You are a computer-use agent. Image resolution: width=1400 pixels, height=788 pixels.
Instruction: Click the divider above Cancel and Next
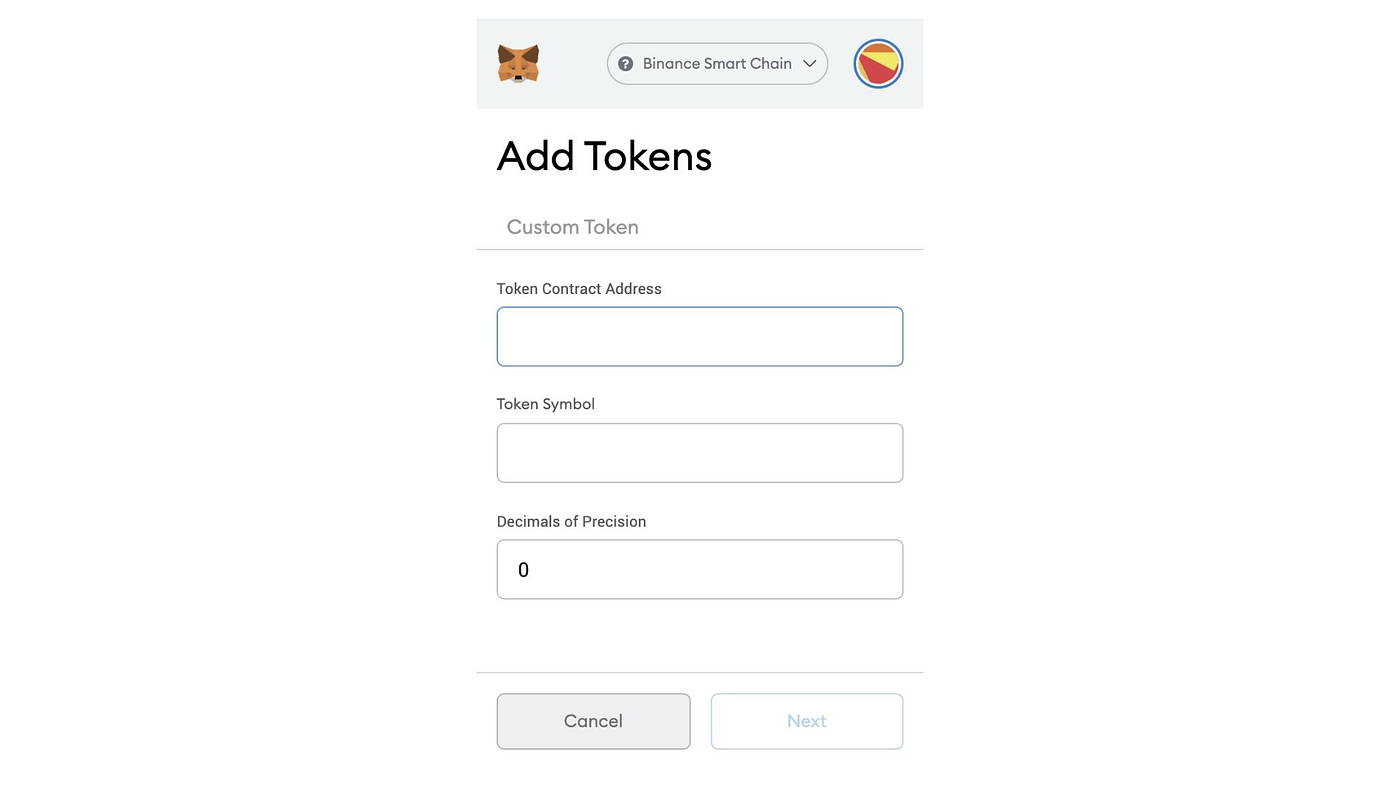699,672
